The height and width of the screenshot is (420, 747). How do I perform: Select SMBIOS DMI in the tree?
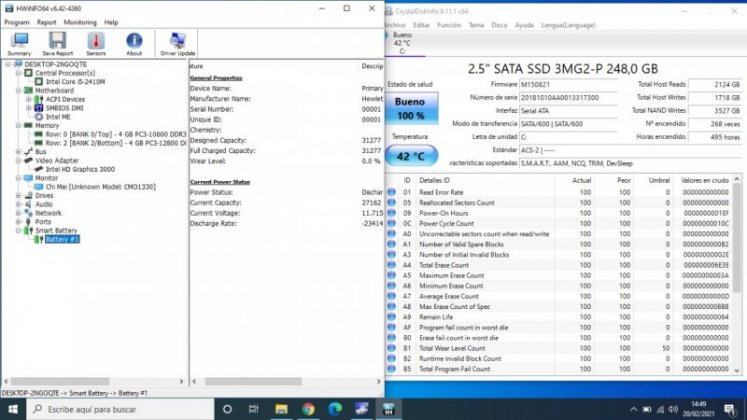coord(64,108)
